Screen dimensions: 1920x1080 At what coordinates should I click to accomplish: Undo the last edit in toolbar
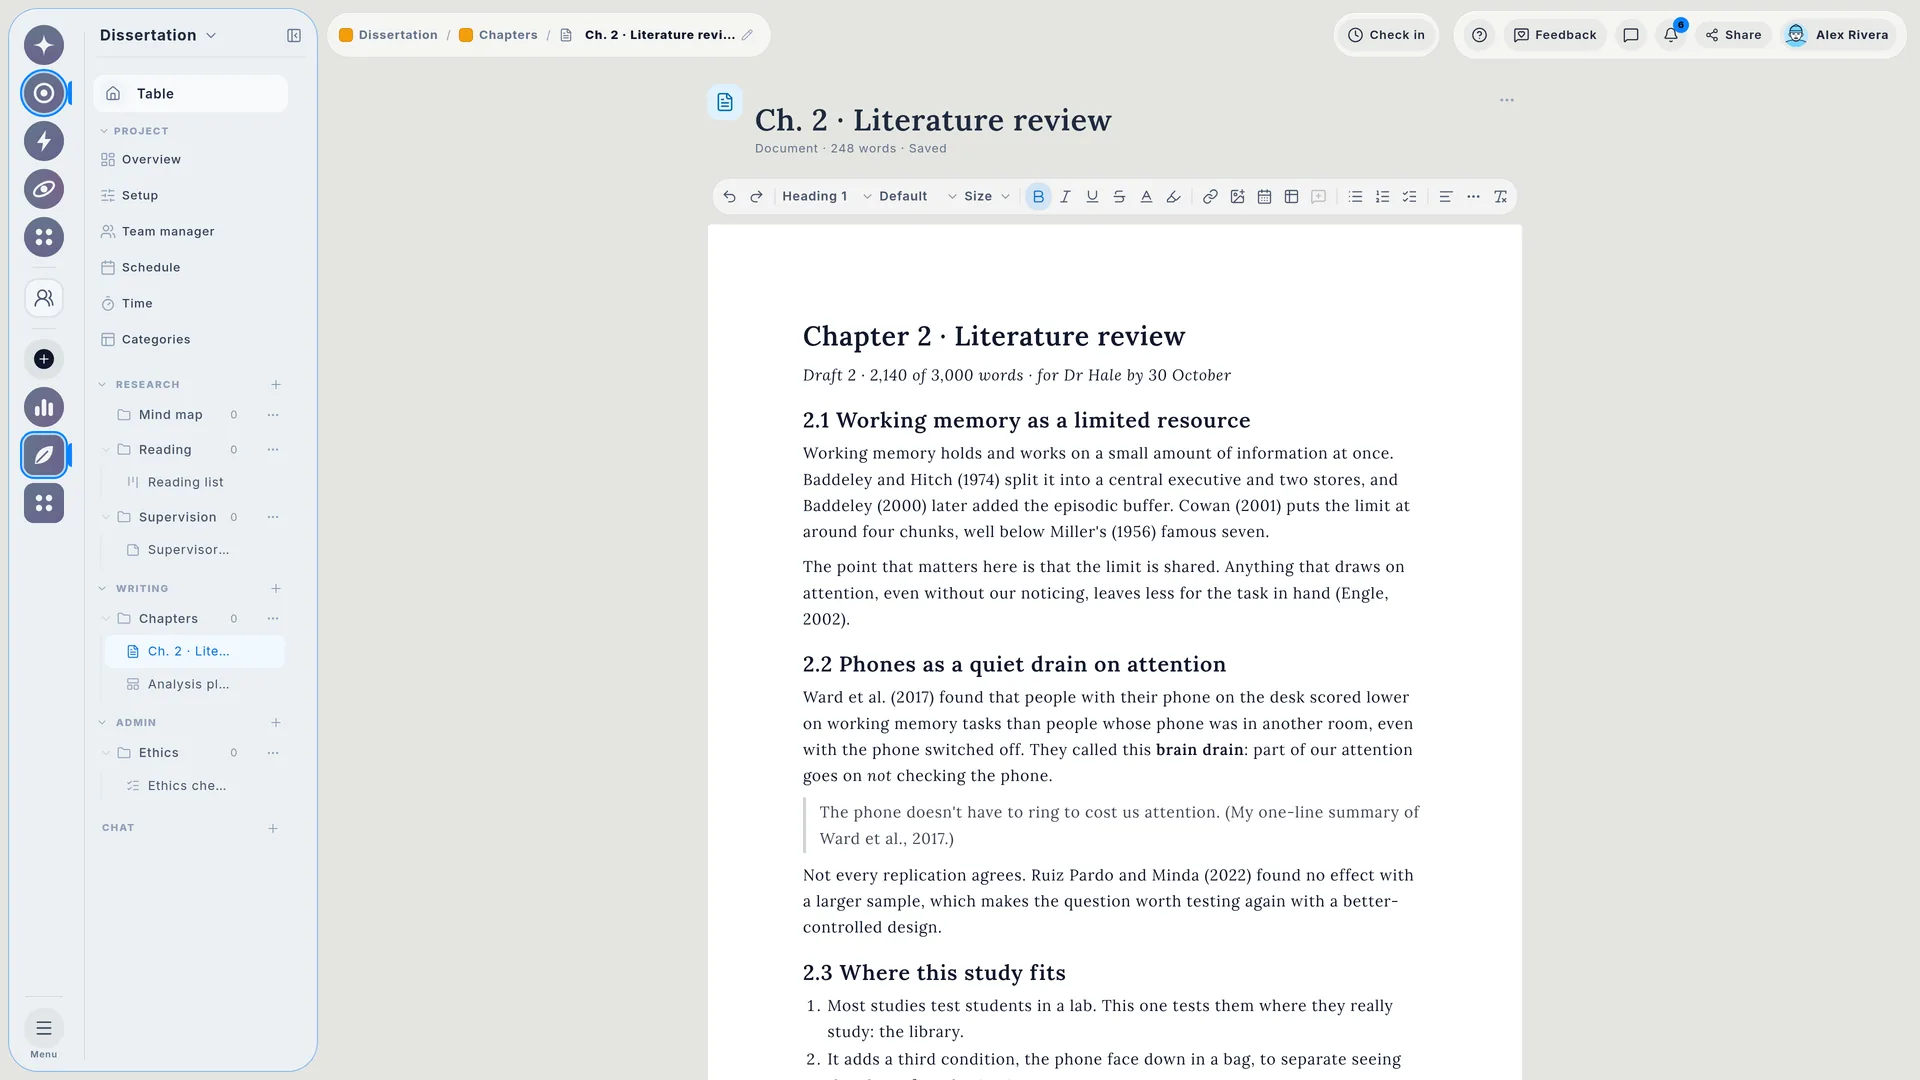point(729,197)
